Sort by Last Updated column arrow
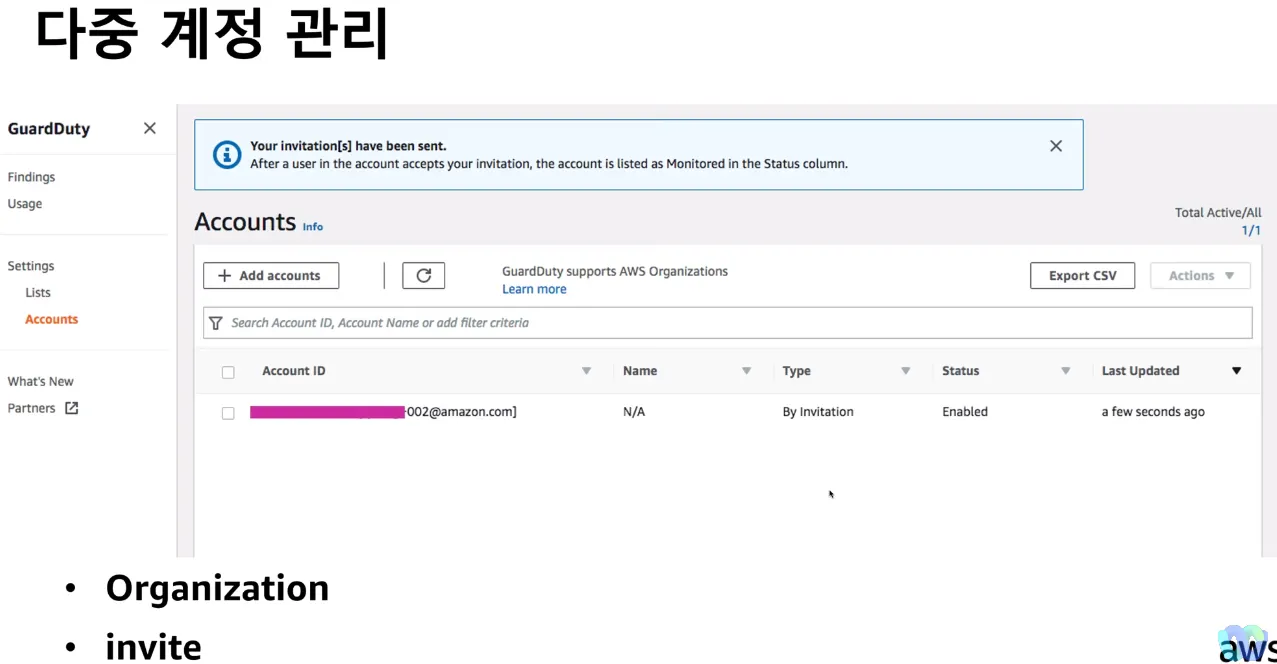 tap(1236, 371)
